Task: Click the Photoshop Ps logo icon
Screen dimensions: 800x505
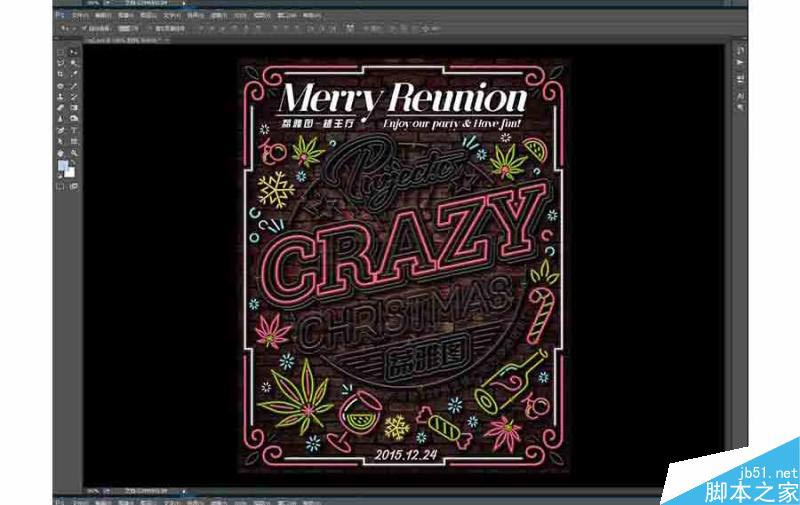Action: pos(60,15)
